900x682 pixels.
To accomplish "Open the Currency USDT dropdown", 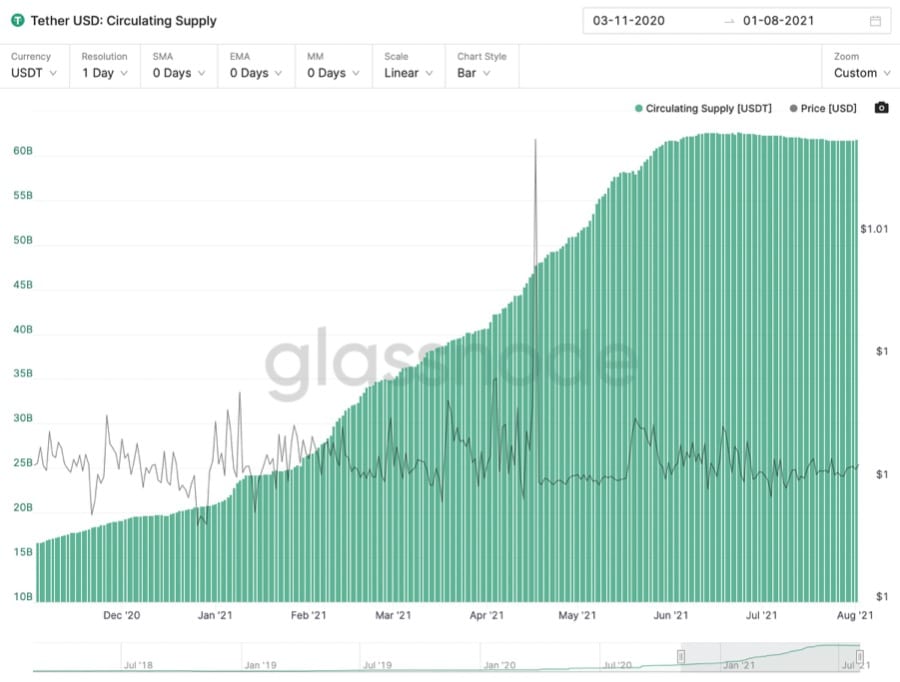I will (34, 66).
